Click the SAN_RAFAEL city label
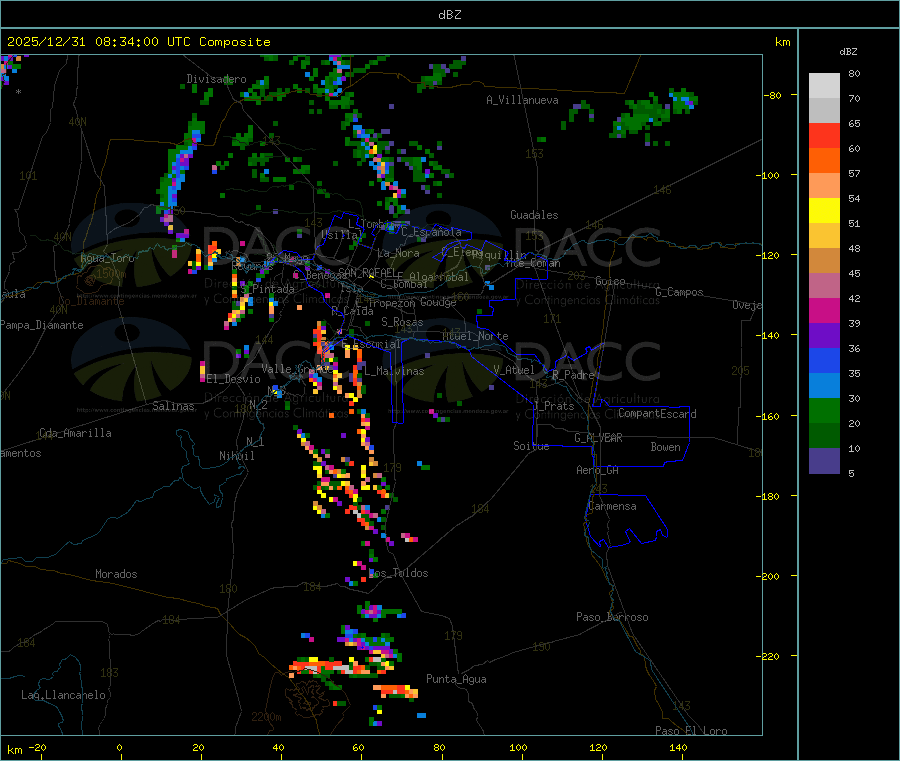This screenshot has width=900, height=761. coord(367,272)
